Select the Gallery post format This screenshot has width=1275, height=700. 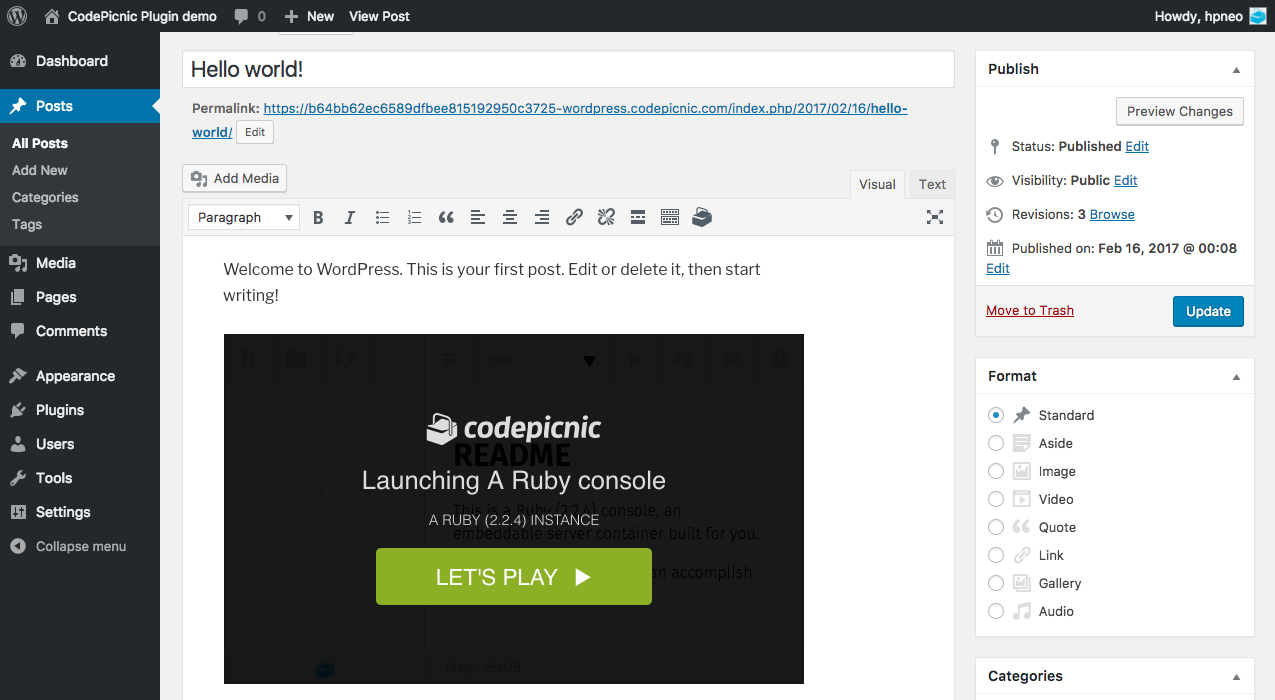pyautogui.click(x=995, y=583)
